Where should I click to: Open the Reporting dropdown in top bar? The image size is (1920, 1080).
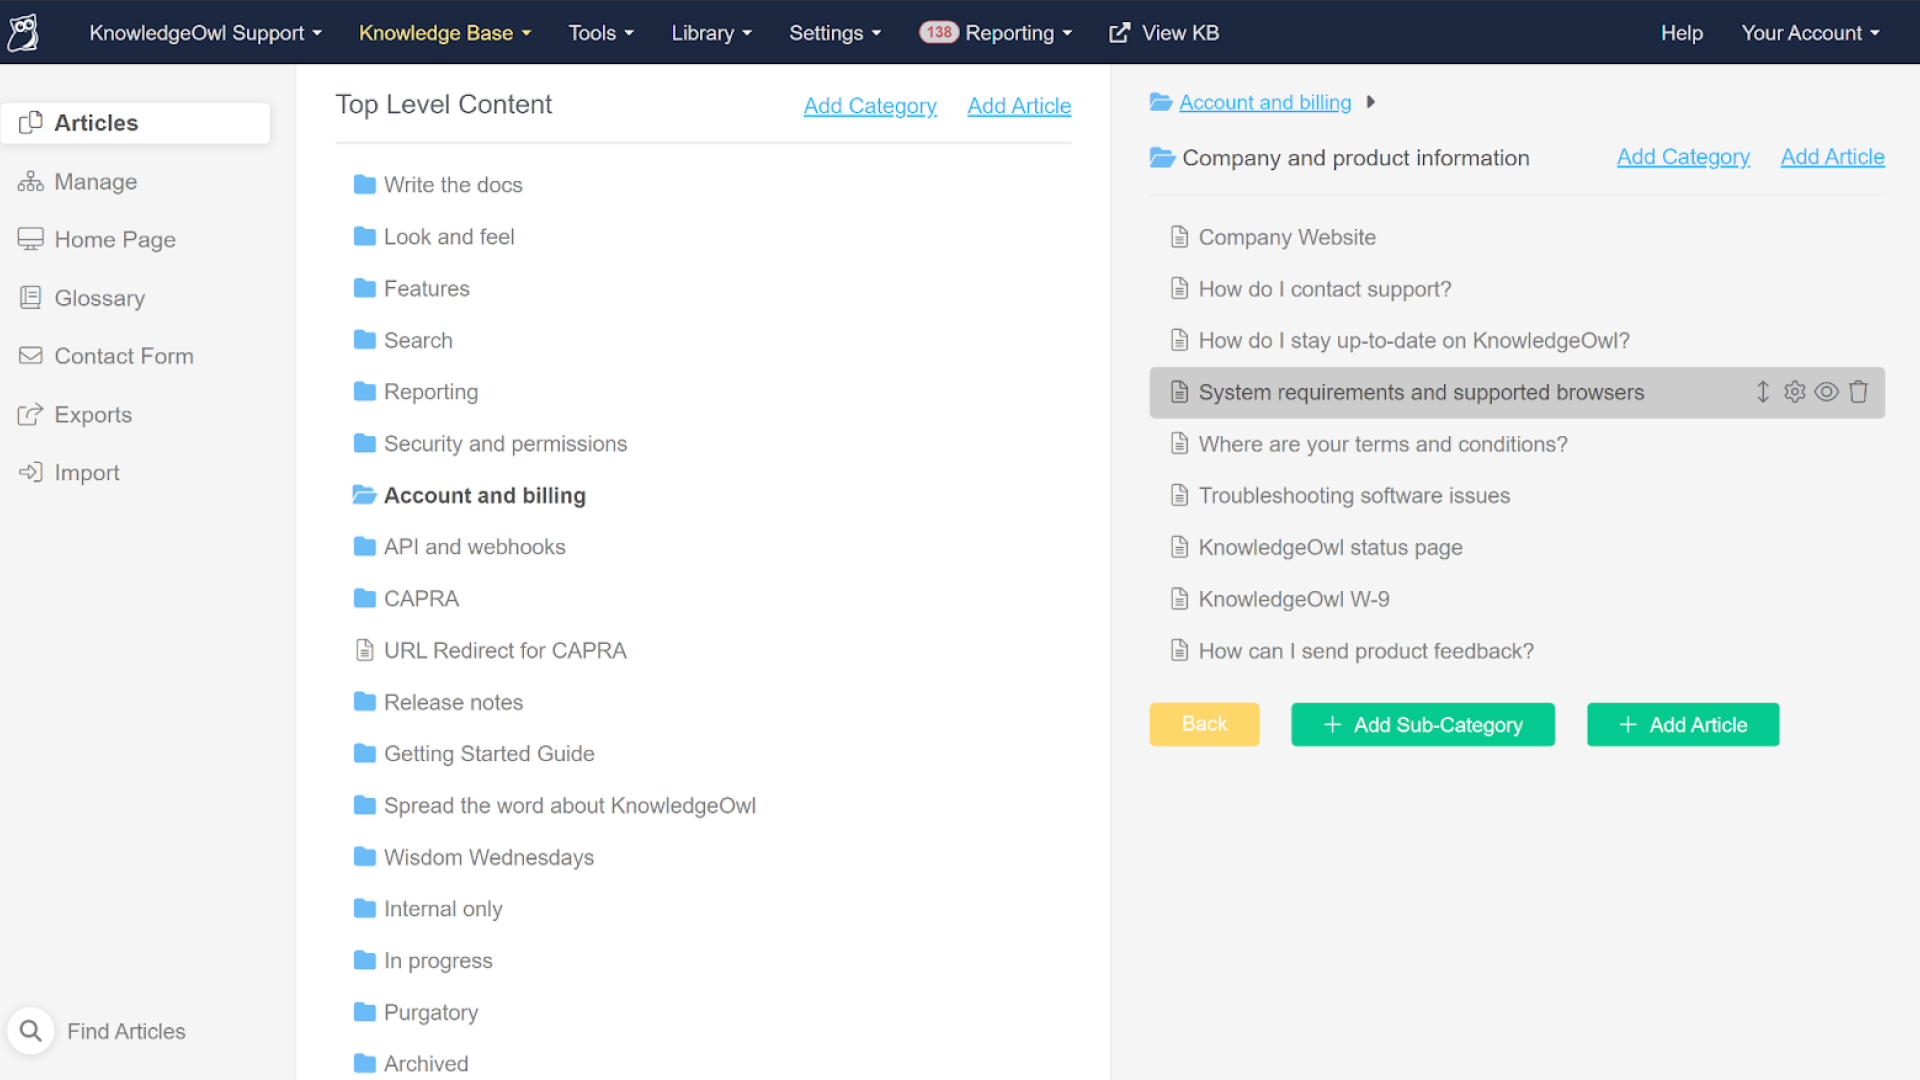(1018, 33)
